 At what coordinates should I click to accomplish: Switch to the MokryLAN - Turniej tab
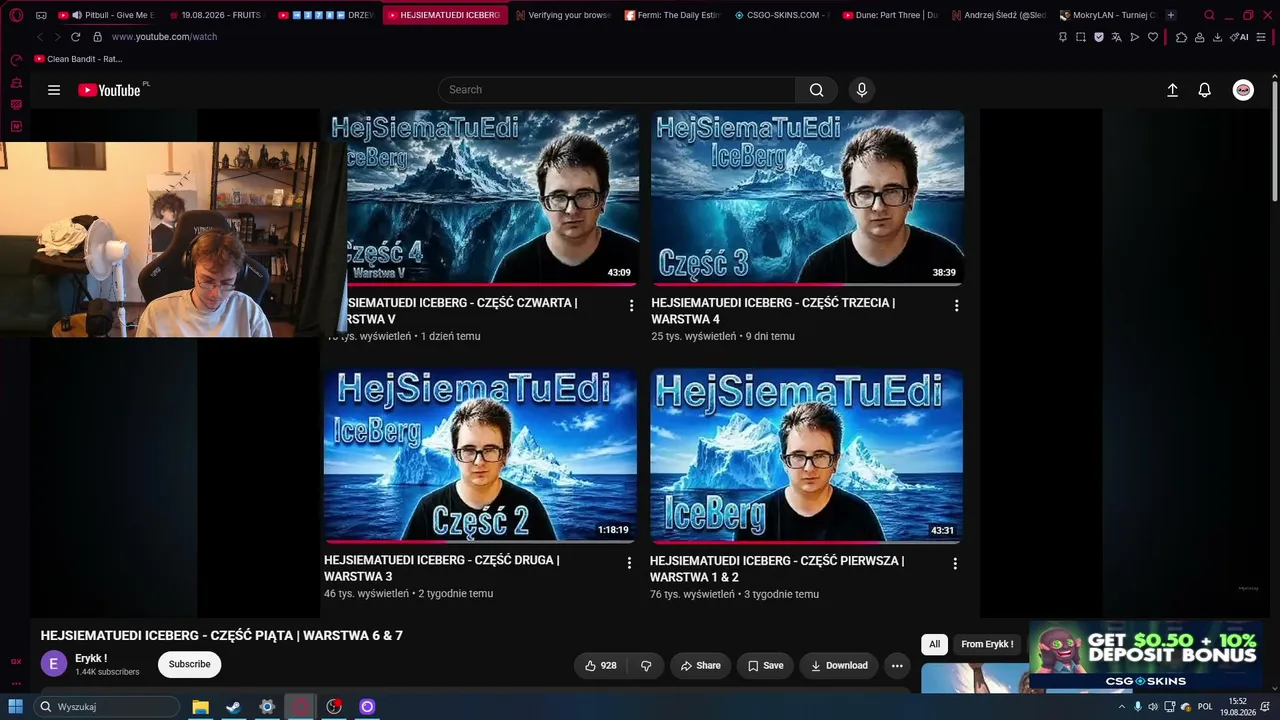pos(1108,15)
